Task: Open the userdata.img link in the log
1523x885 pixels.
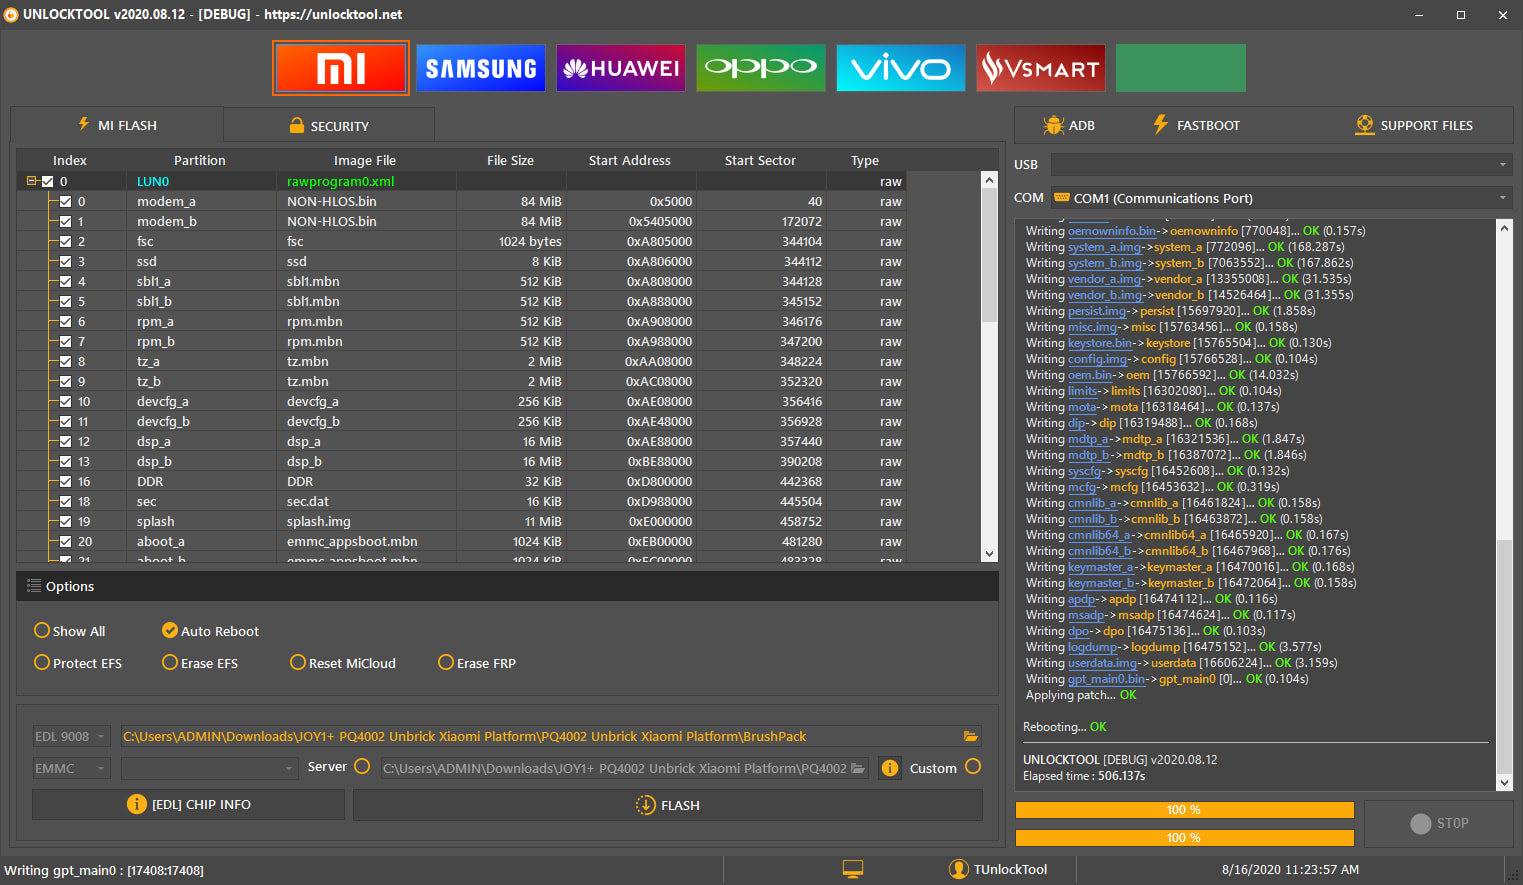Action: (1102, 663)
